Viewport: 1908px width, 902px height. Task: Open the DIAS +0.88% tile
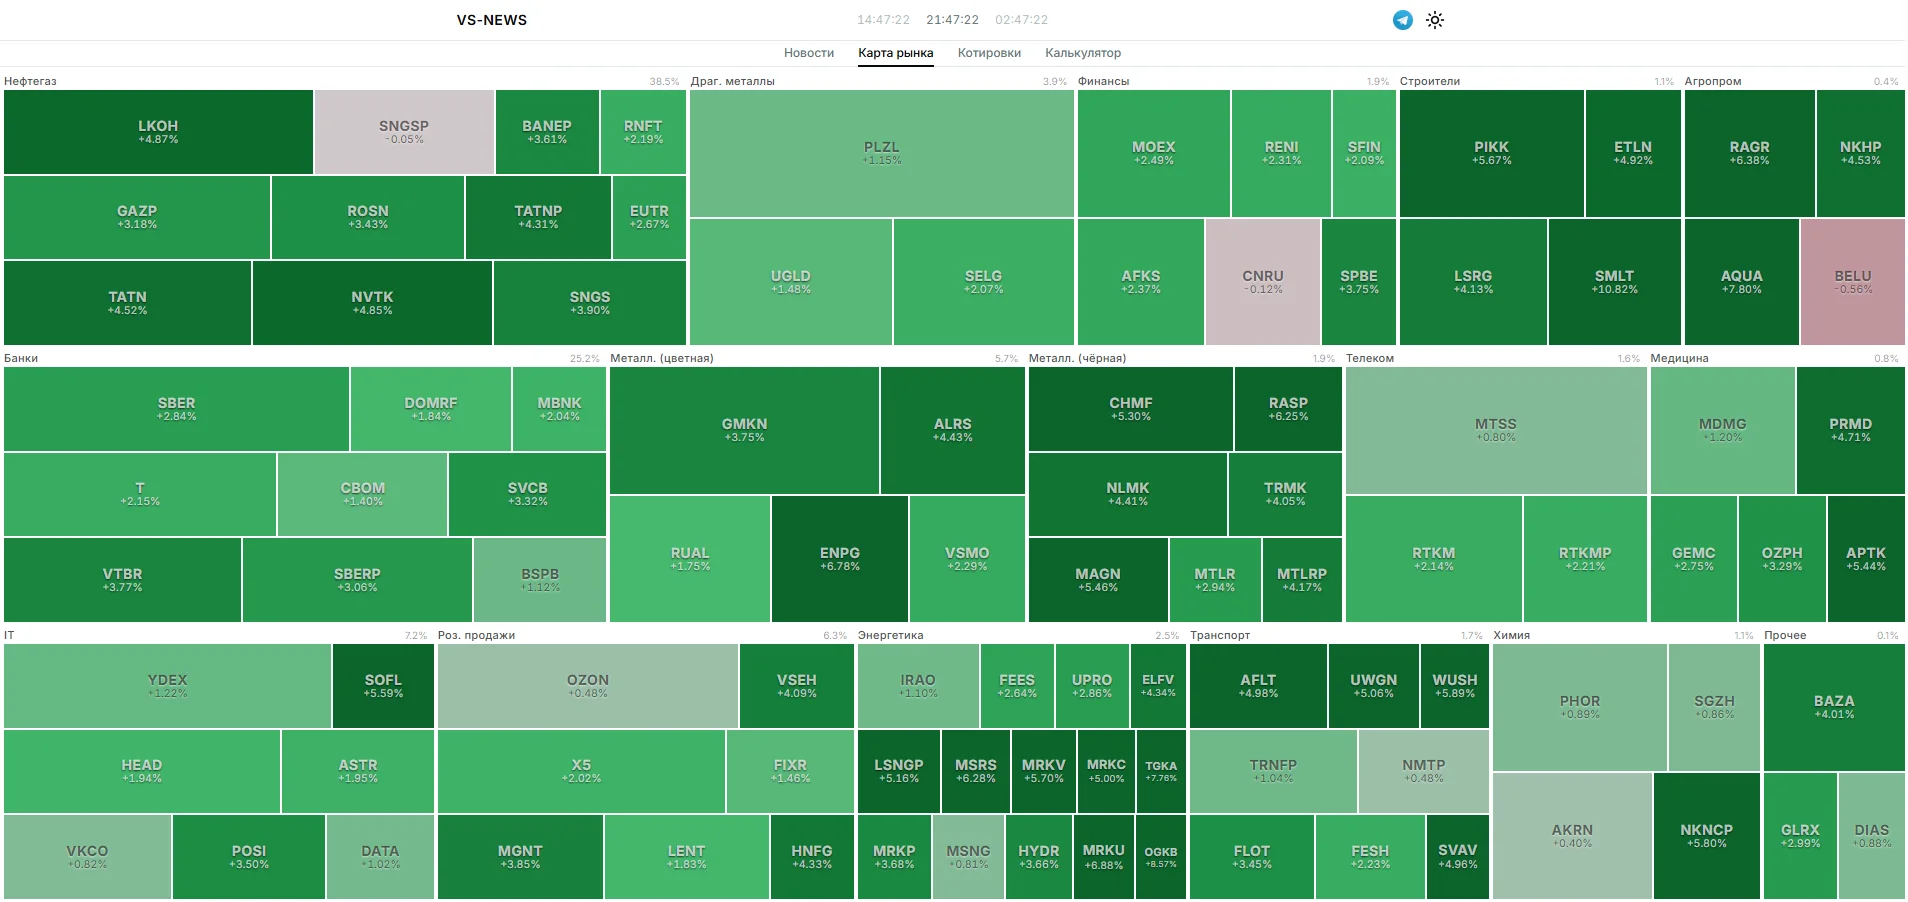1872,836
